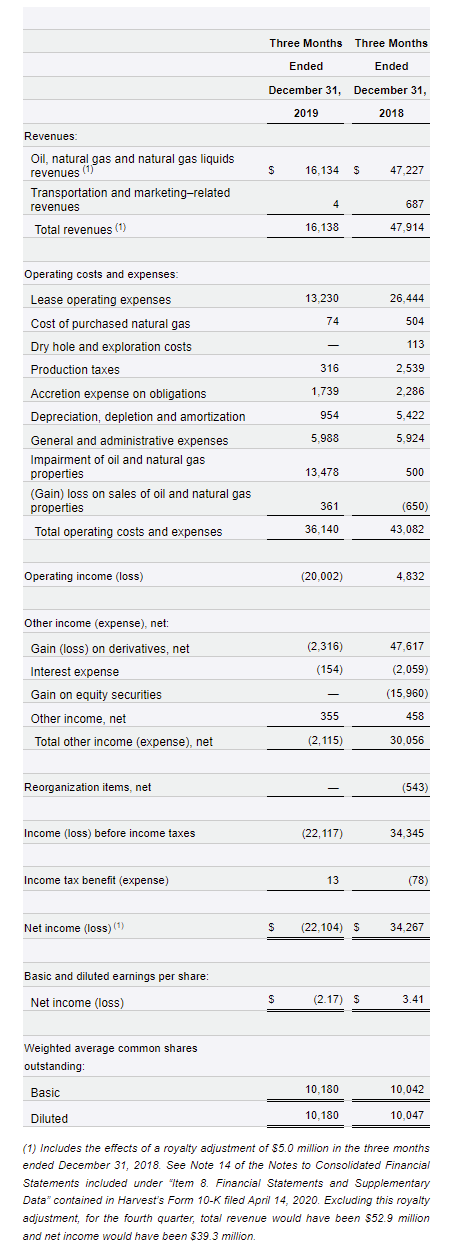This screenshot has height=1247, width=452.
Task: Click the 2018 oil revenues value 47,227
Action: tap(407, 171)
